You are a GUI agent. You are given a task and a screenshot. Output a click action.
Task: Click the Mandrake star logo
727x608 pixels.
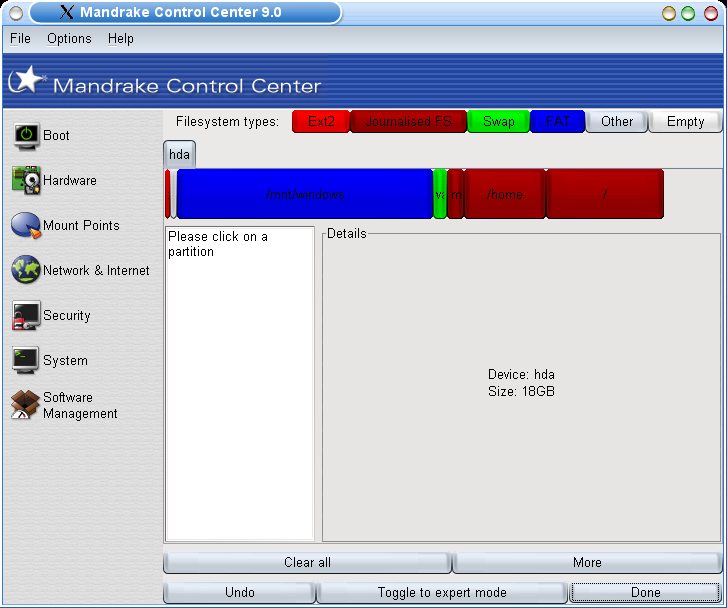[x=27, y=79]
